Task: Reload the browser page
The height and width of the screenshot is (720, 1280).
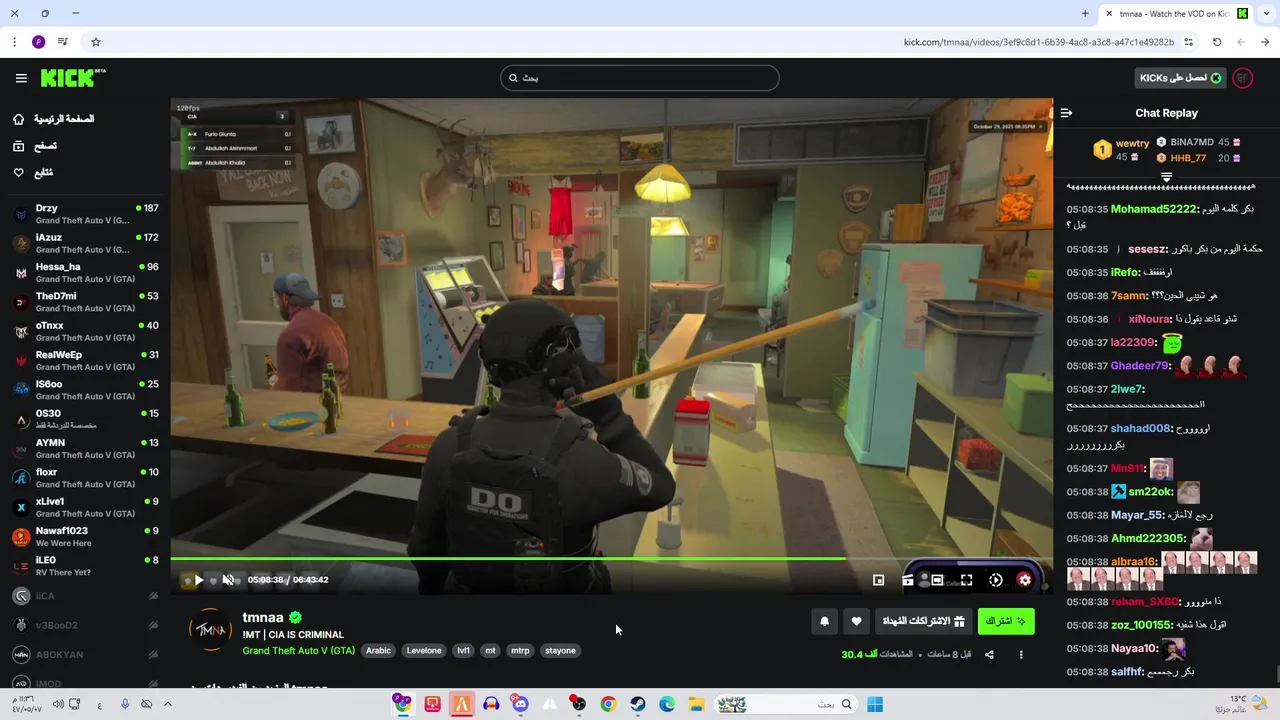Action: [x=1217, y=42]
